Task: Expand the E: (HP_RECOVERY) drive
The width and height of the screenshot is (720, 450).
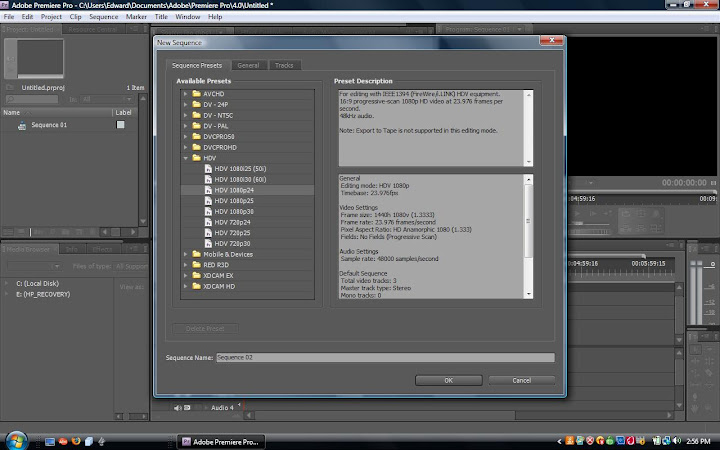Action: tap(6, 294)
